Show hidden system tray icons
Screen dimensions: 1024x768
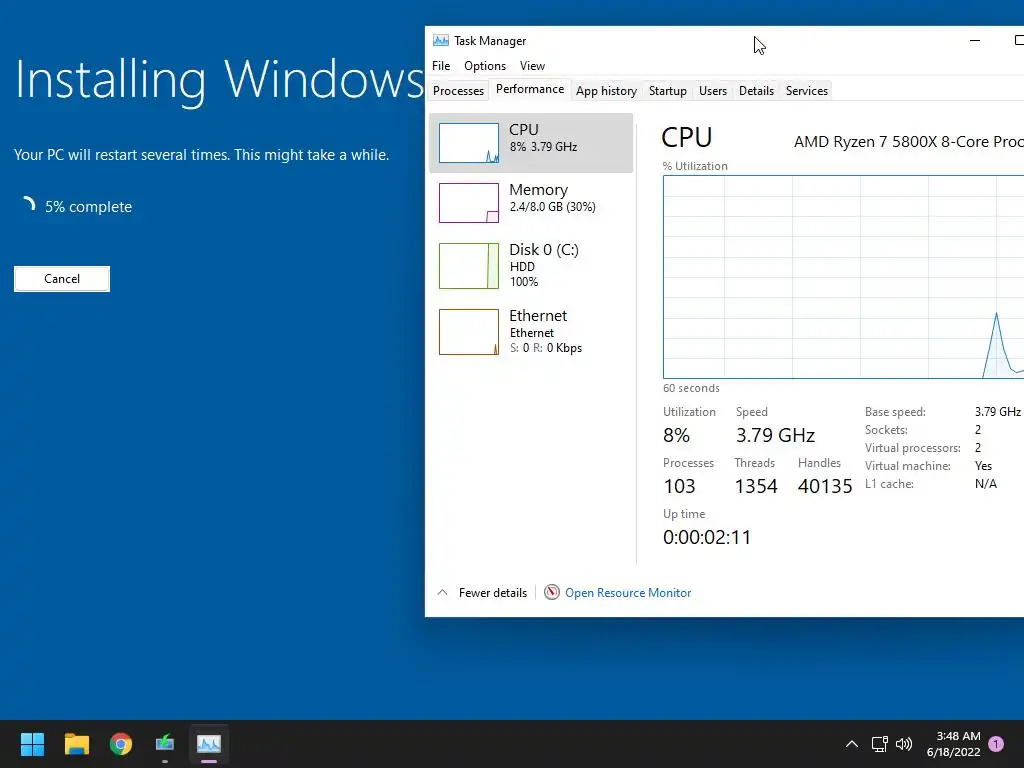coord(852,744)
